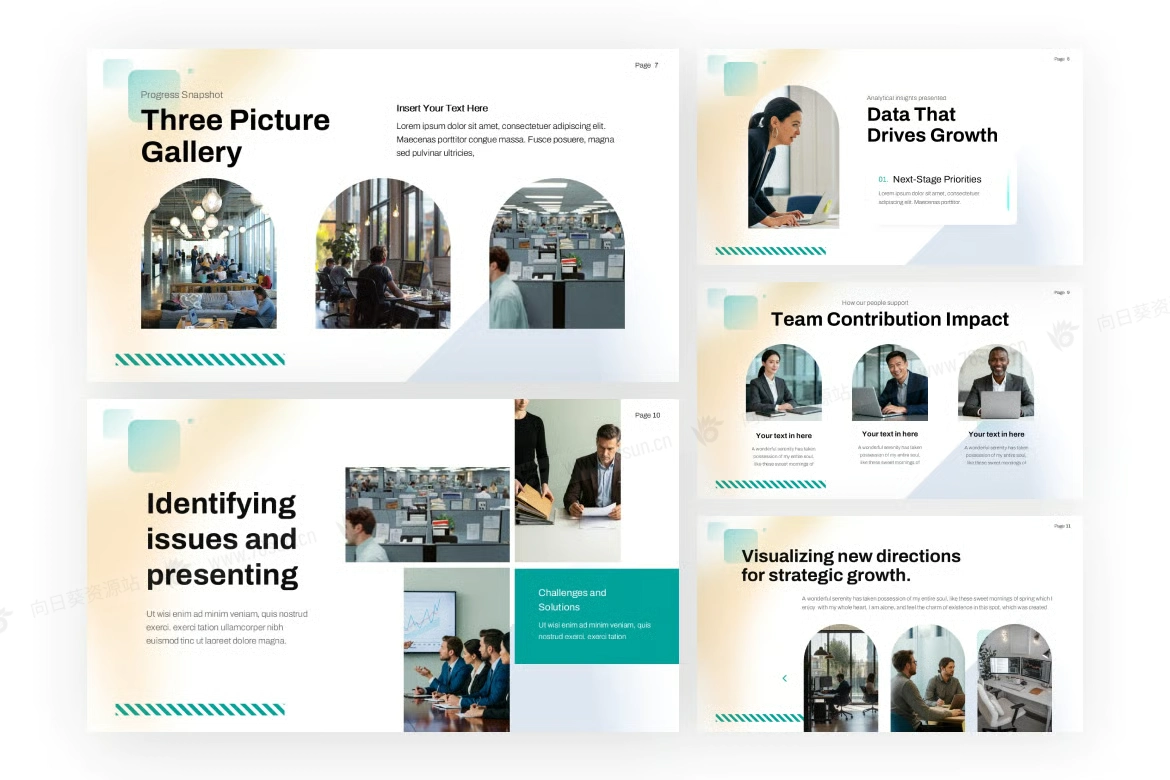Click the teal square logo on the Identifying issues slide

pyautogui.click(x=154, y=445)
